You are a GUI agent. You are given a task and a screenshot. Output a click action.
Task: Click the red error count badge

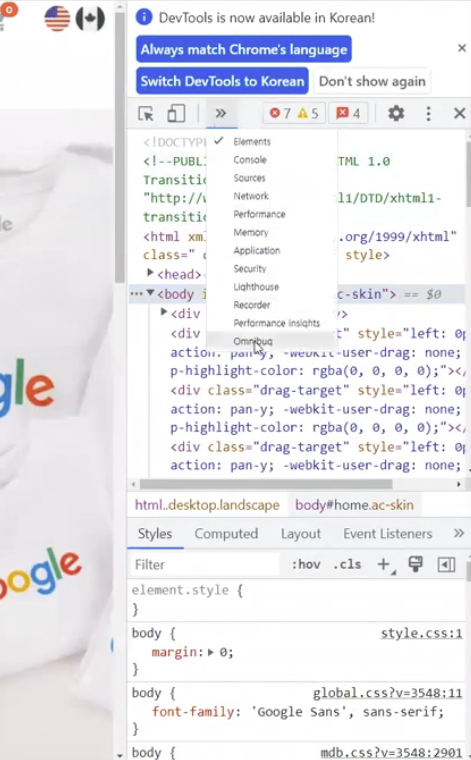coord(281,113)
